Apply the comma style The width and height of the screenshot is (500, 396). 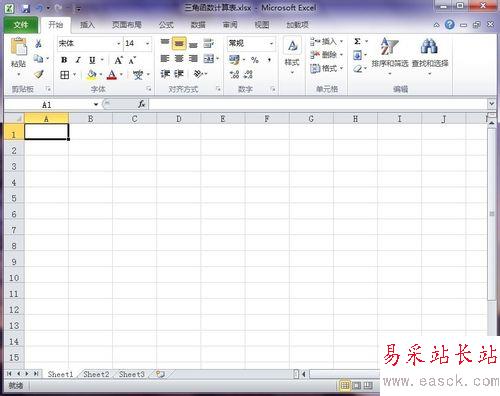tap(269, 60)
